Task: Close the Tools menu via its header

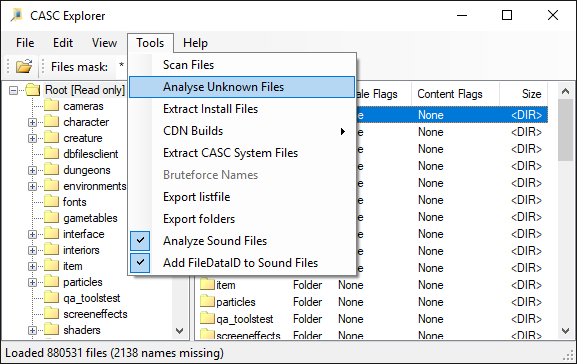Action: [x=150, y=43]
